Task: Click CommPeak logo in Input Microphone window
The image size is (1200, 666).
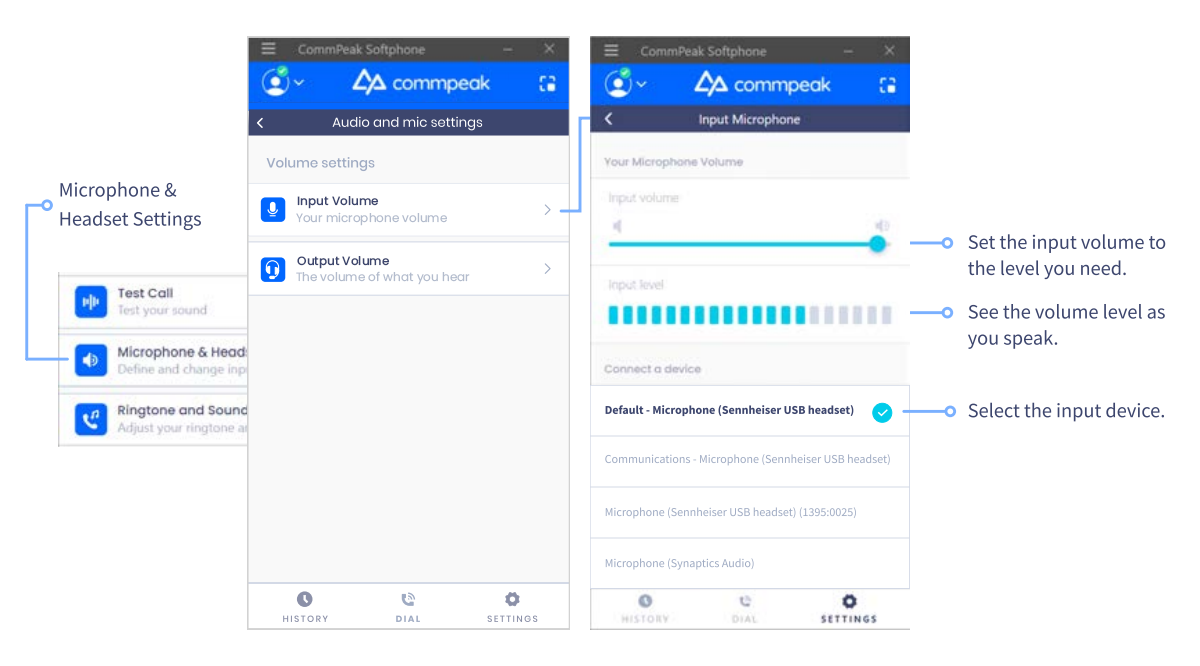Action: point(762,85)
